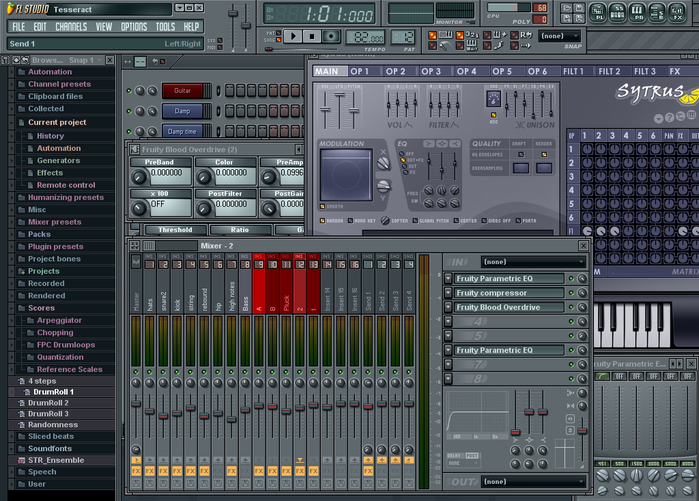This screenshot has width=699, height=501.
Task: Open the Mixer via FX button
Action: coord(677,12)
